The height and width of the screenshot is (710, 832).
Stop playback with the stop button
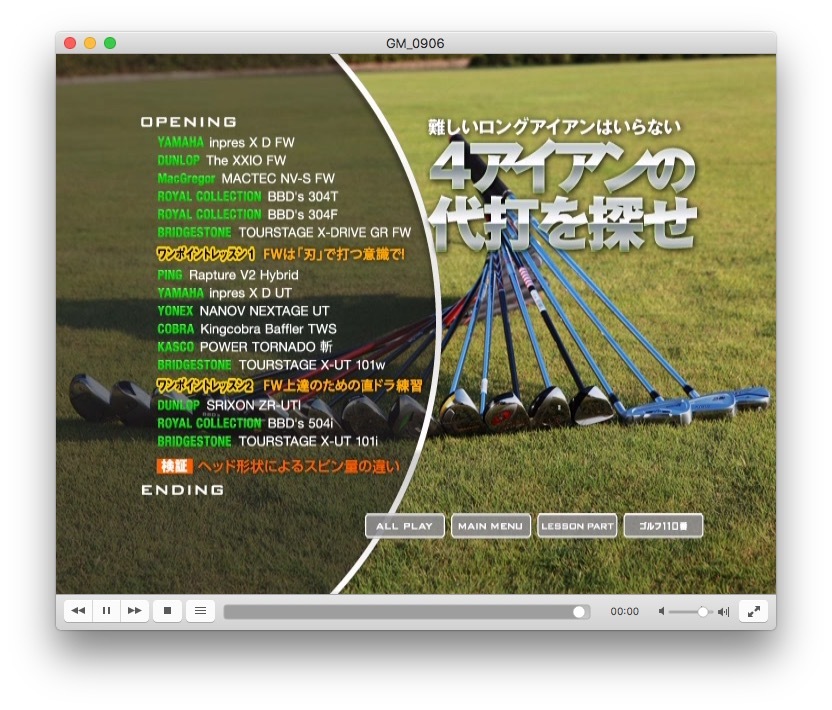pos(167,611)
